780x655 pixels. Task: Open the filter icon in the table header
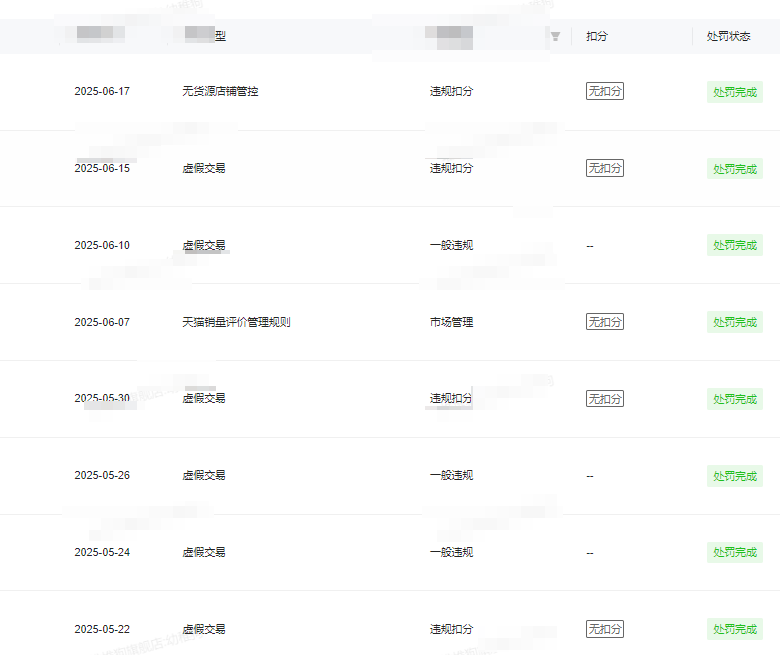[x=555, y=36]
